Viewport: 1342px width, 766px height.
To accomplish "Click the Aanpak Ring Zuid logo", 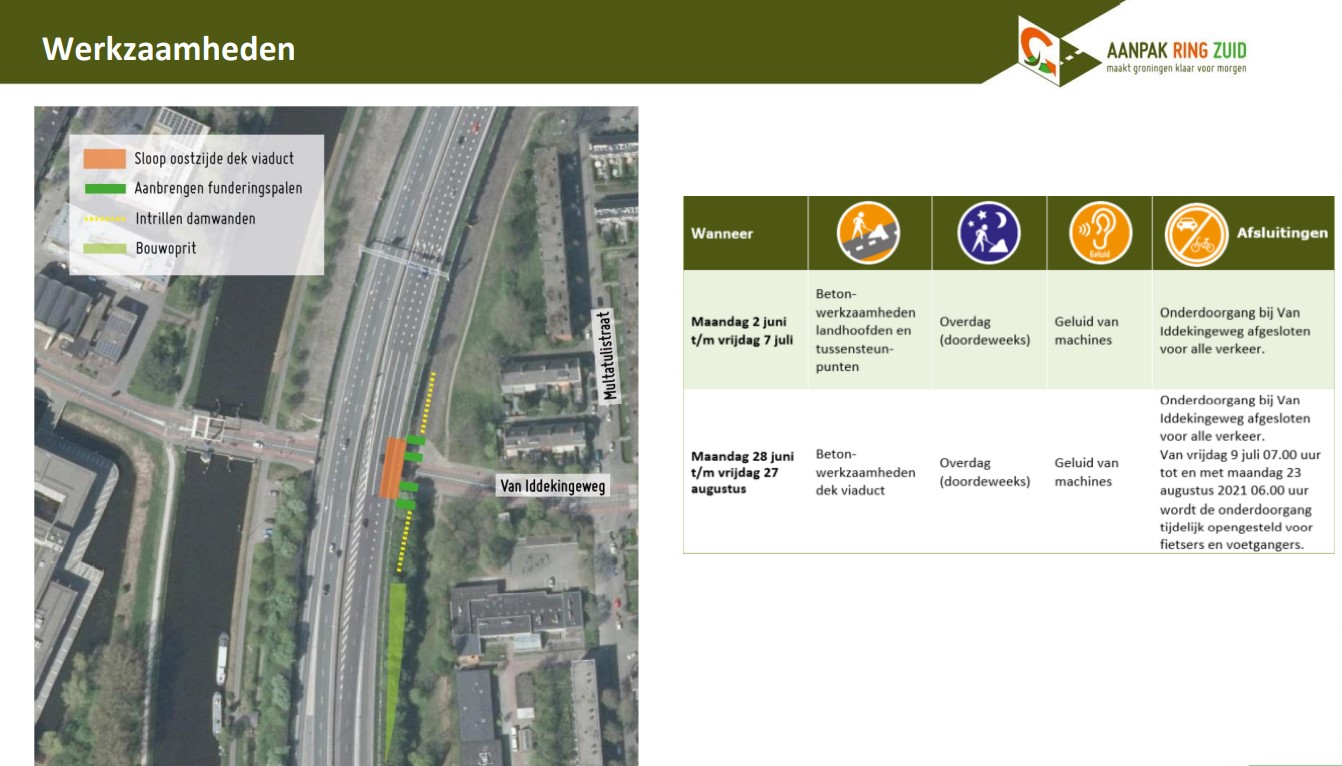I will [1133, 50].
